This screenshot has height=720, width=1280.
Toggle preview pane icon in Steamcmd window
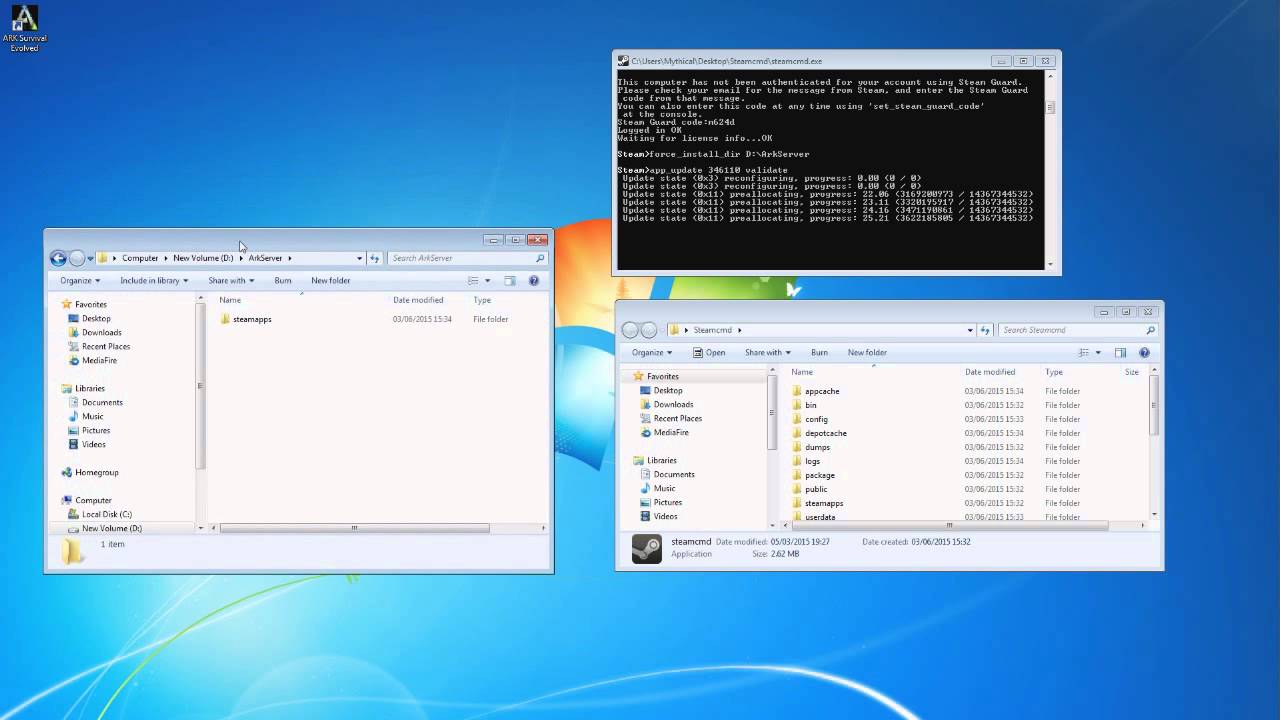[1120, 353]
